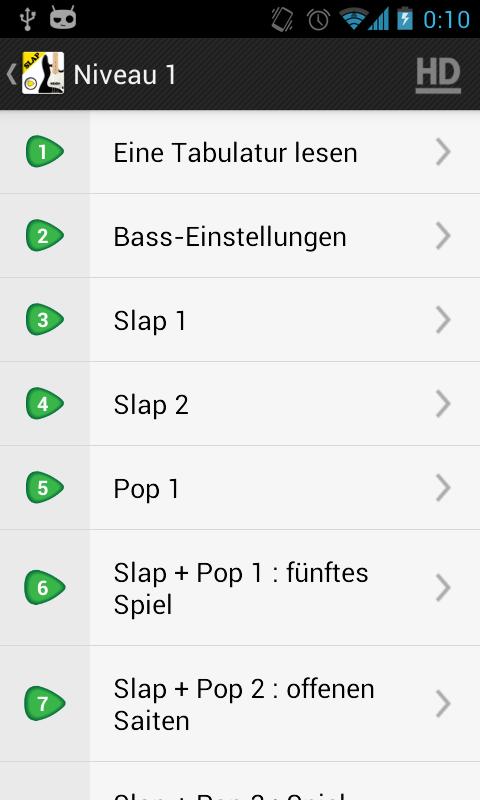The height and width of the screenshot is (800, 480).
Task: Tap the Slap bass app icon in header
Action: click(x=43, y=73)
